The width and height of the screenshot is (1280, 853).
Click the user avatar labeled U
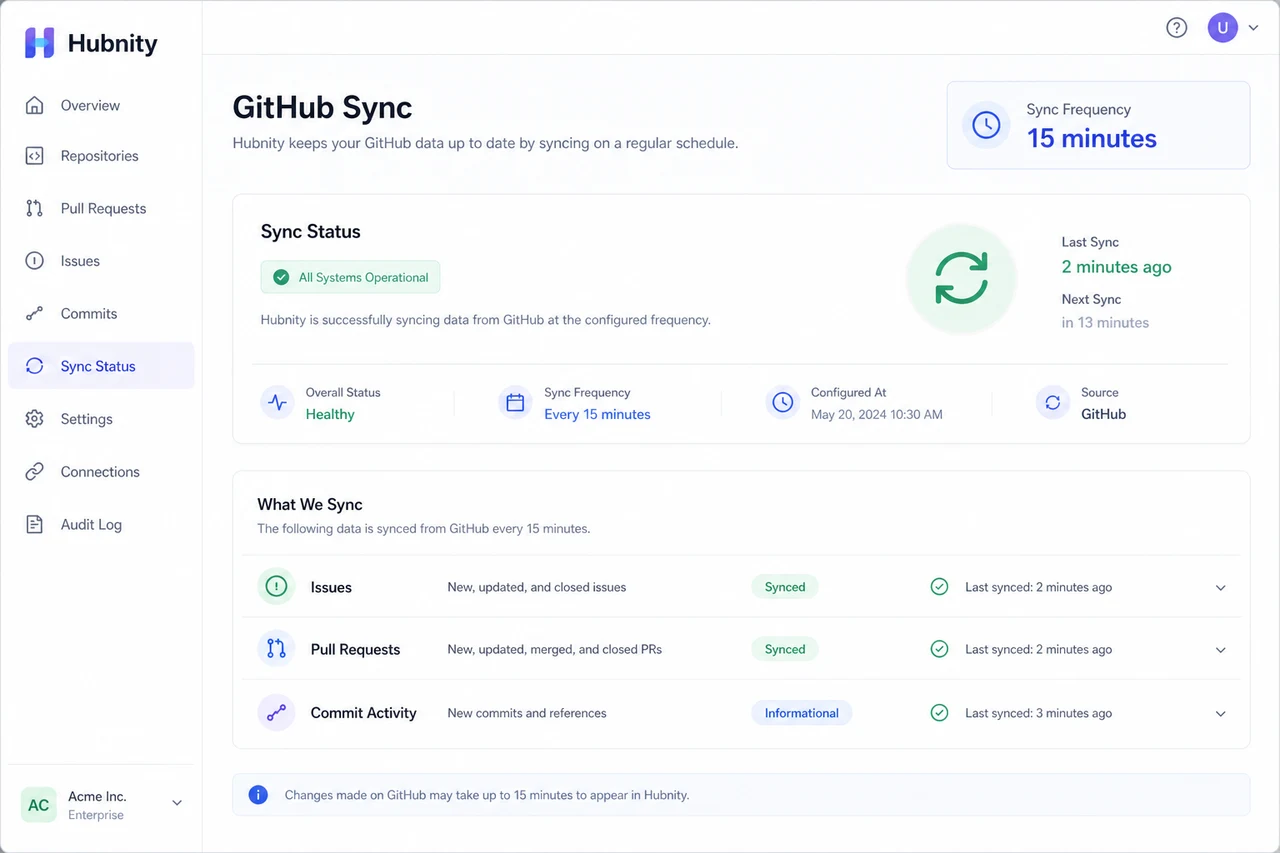[x=1223, y=28]
